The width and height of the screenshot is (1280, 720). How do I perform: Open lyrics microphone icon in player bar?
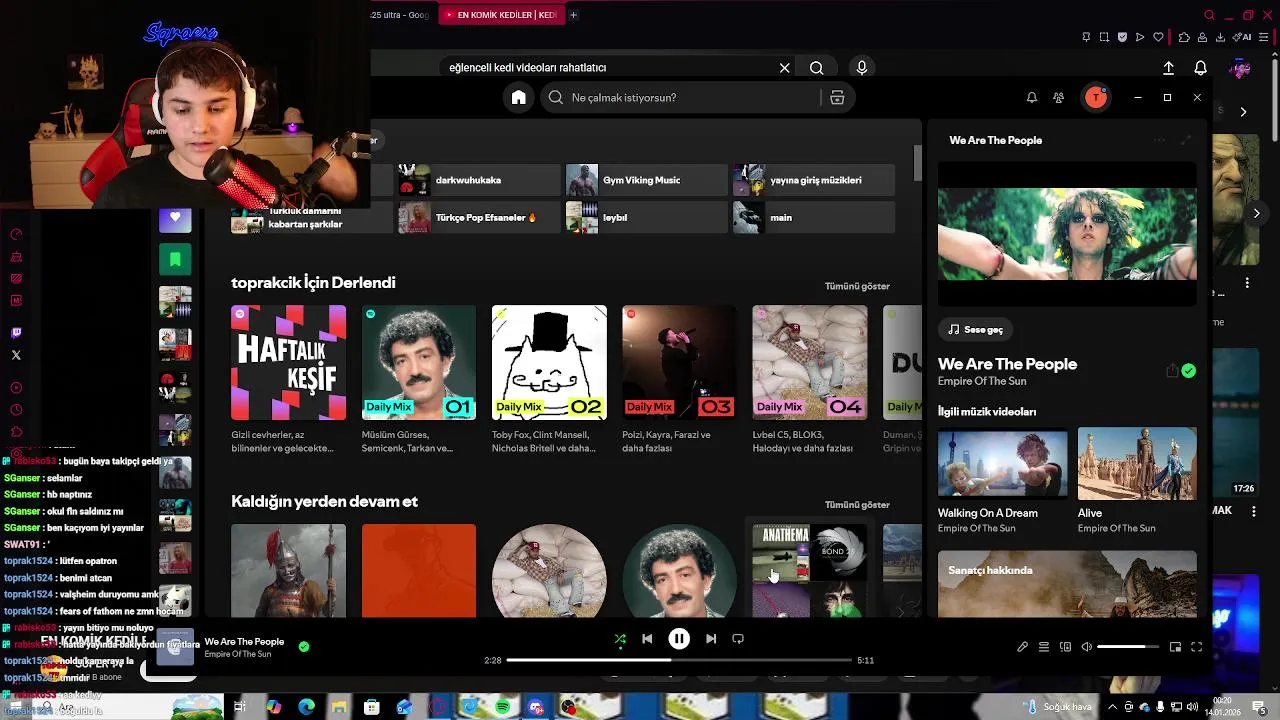[x=1022, y=647]
